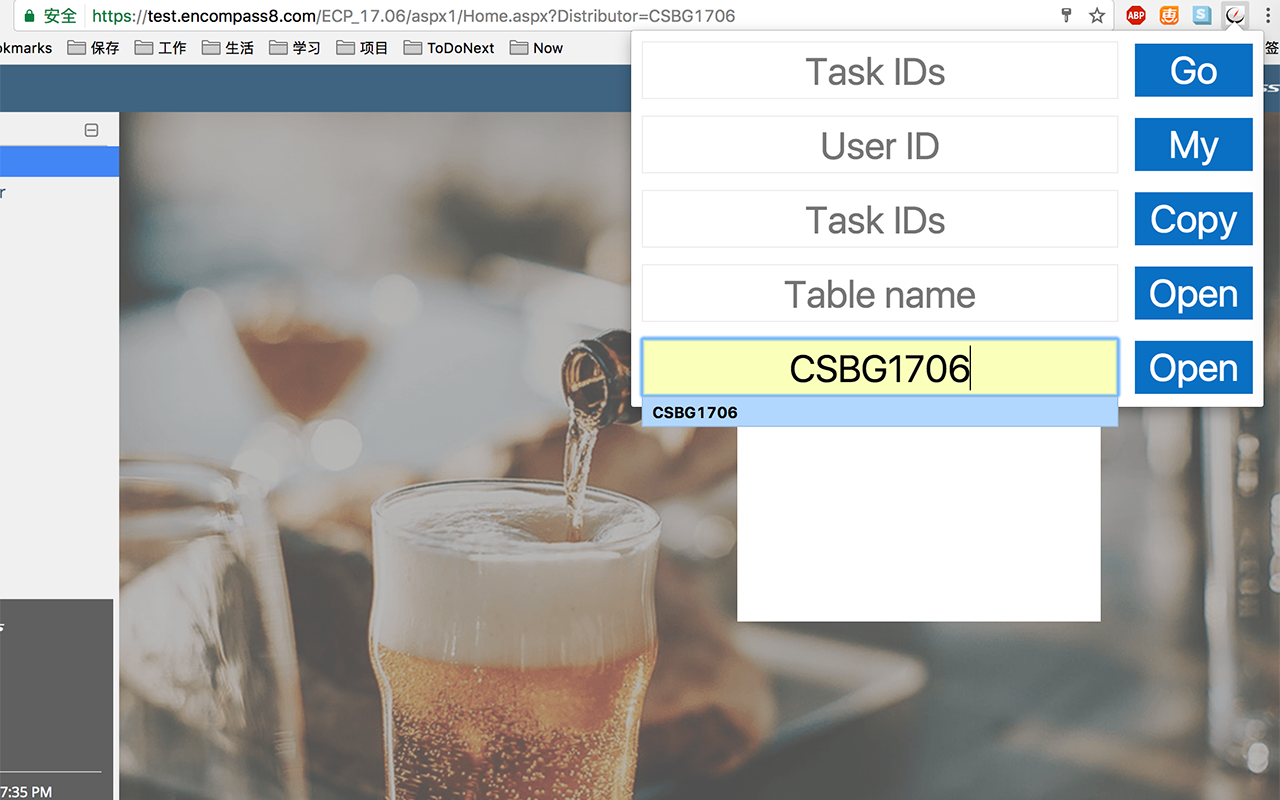1280x800 pixels.
Task: Click Open next to CSBG1706 field
Action: pyautogui.click(x=1193, y=367)
